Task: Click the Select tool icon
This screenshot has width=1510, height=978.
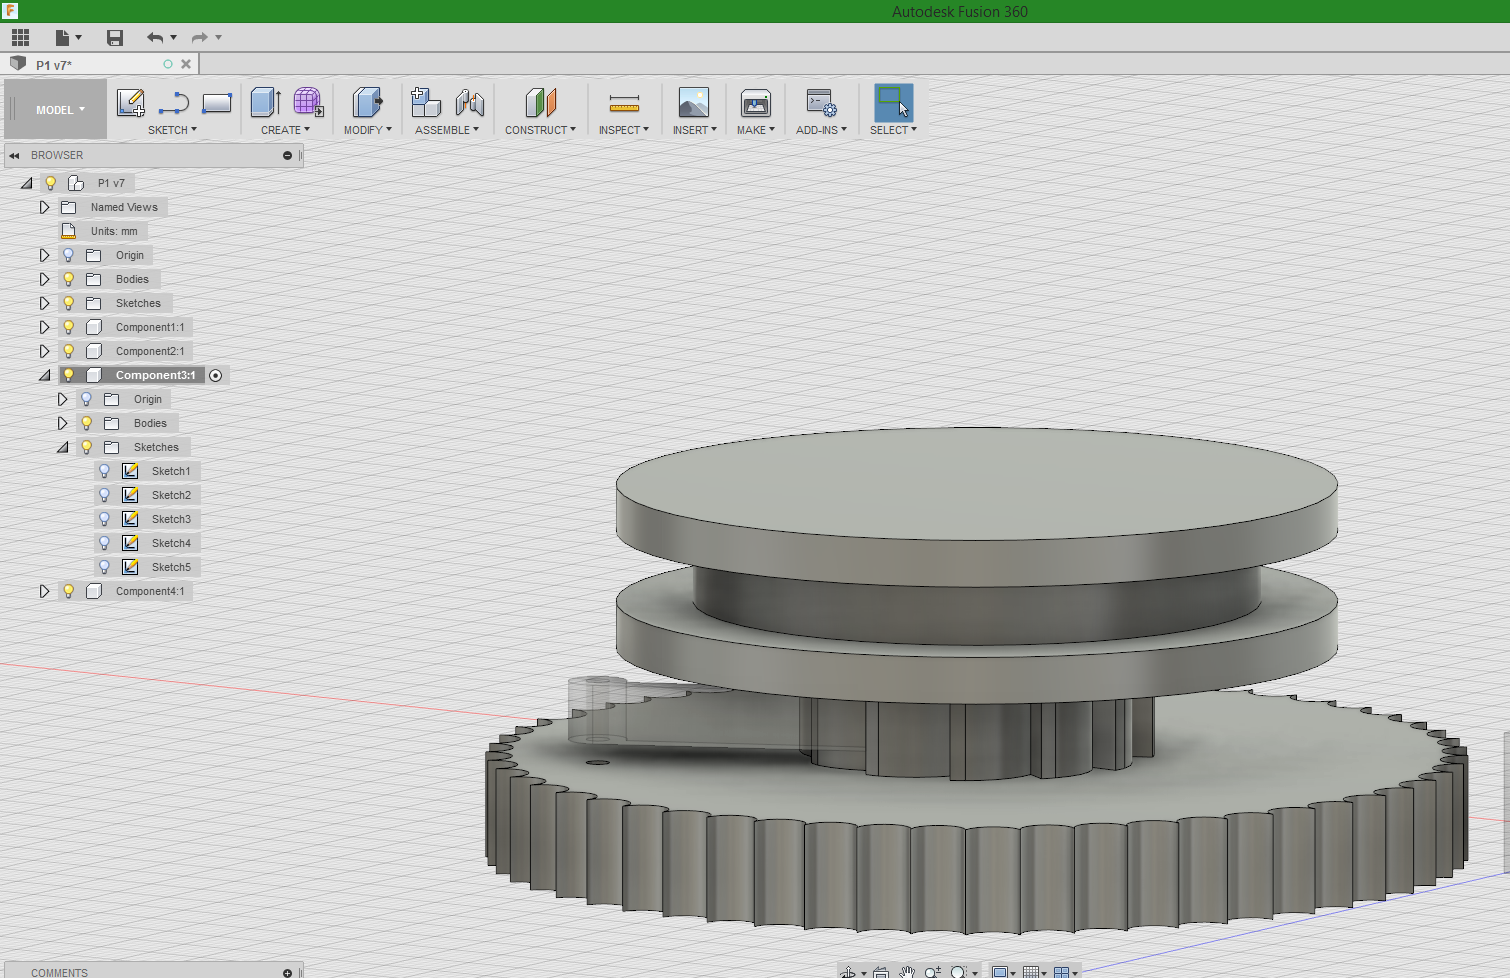Action: 893,103
